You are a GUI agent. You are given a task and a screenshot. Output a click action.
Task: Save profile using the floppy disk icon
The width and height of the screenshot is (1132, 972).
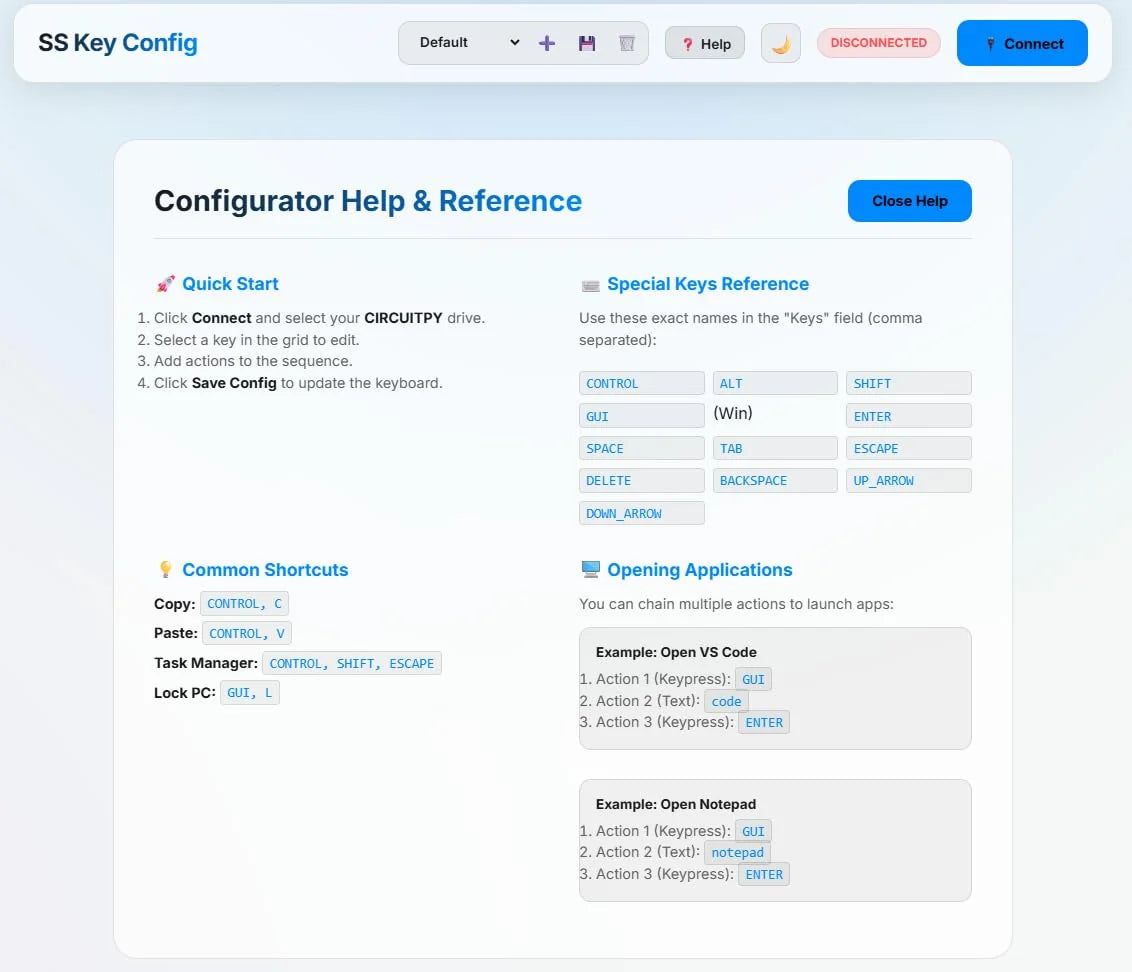click(587, 43)
